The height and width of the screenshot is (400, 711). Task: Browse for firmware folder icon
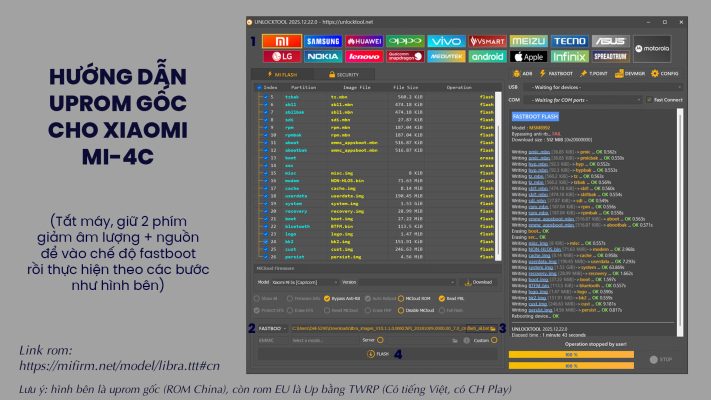tap(492, 327)
